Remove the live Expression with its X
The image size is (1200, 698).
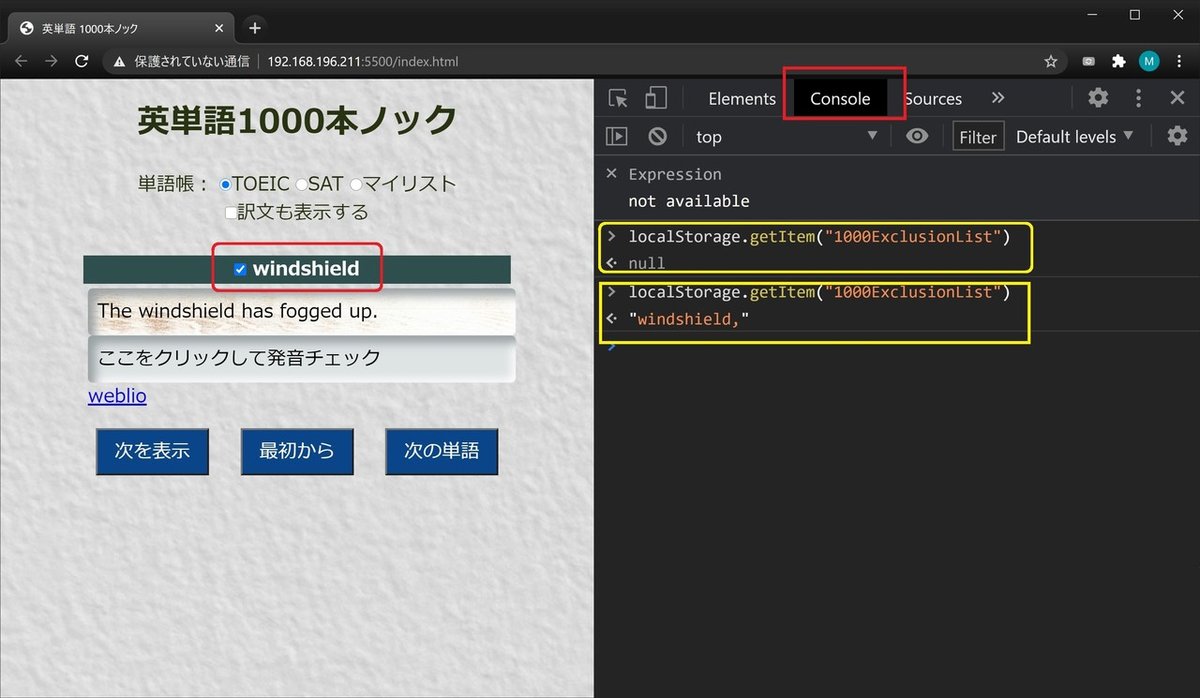point(612,174)
